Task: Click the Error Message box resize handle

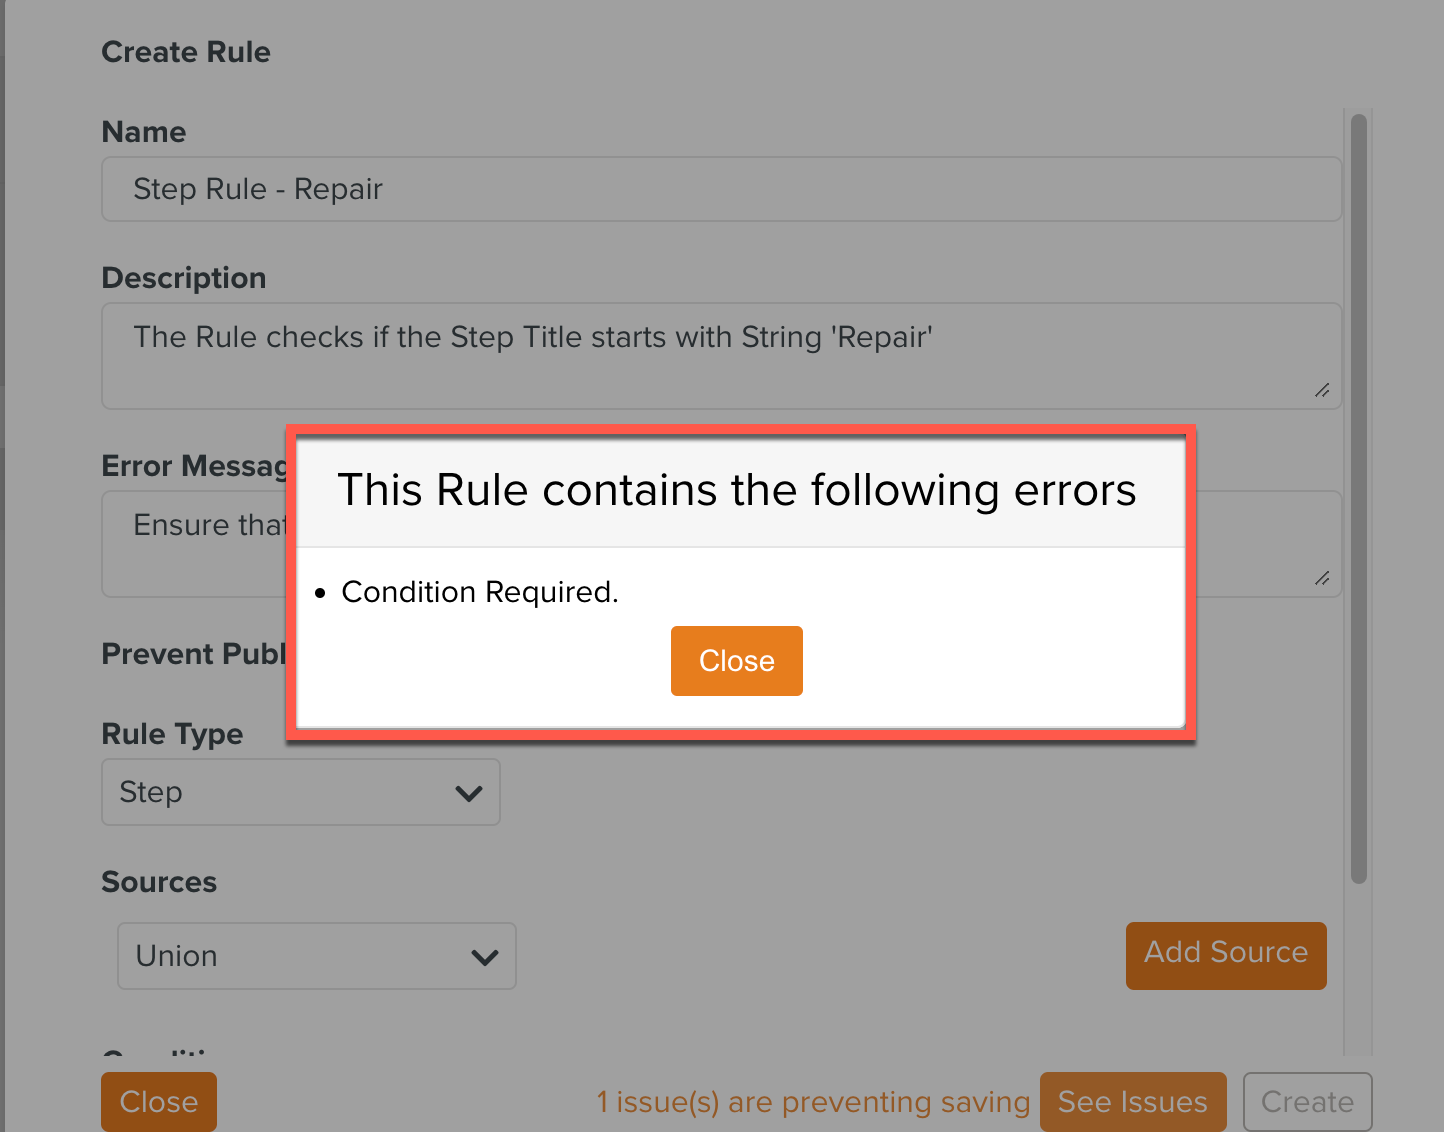Action: (x=1322, y=578)
